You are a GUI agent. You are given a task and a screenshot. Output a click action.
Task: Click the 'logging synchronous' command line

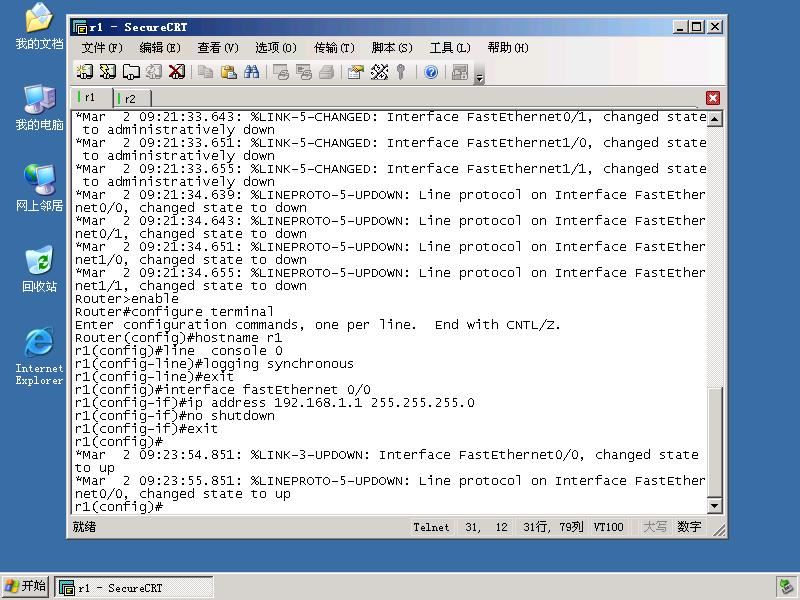pyautogui.click(x=214, y=363)
